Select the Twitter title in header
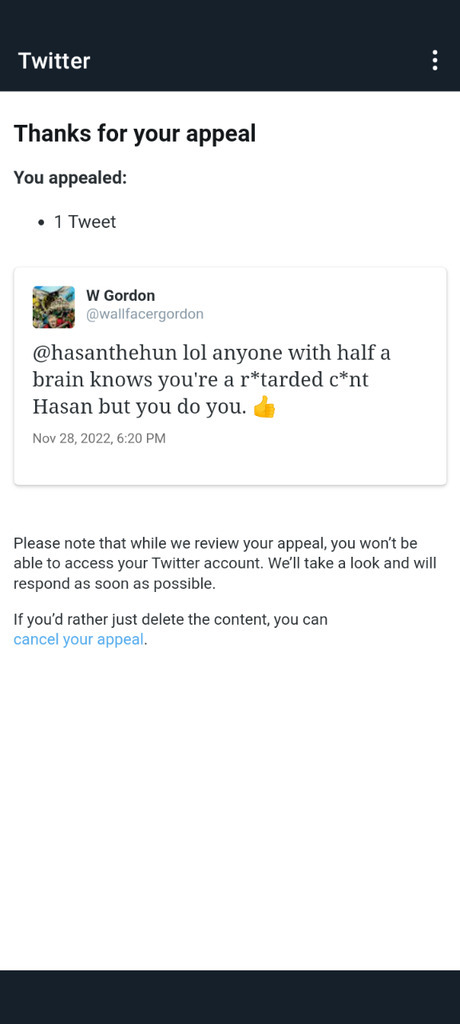460x1024 pixels. click(54, 61)
